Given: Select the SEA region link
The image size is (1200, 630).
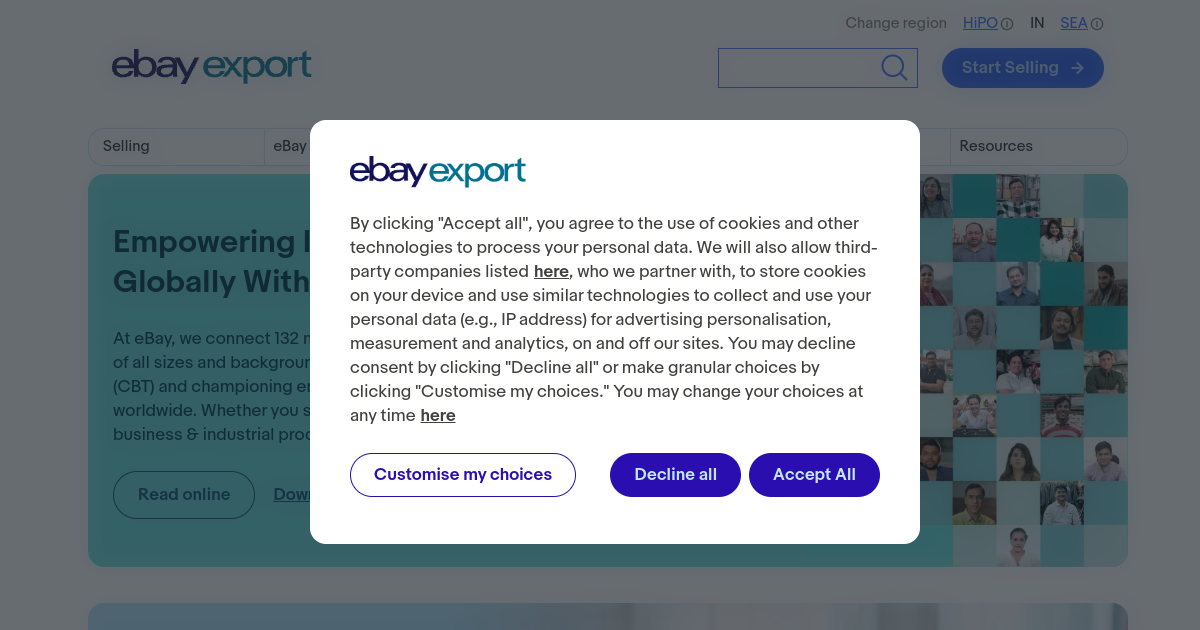Looking at the screenshot, I should [x=1074, y=23].
